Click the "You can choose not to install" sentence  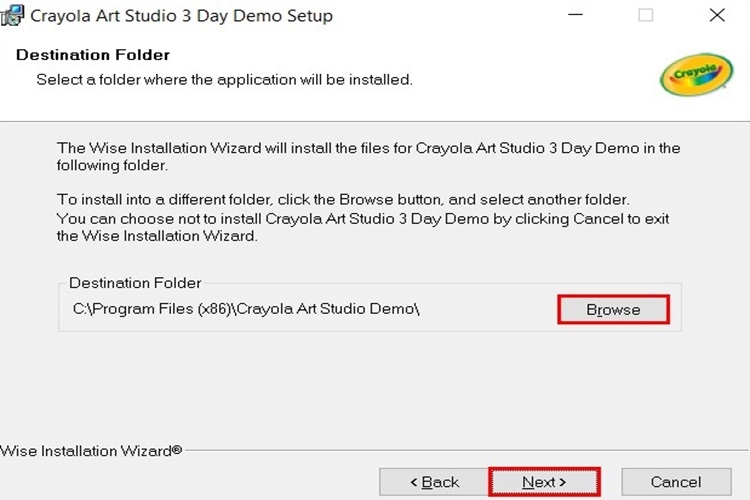click(x=362, y=218)
